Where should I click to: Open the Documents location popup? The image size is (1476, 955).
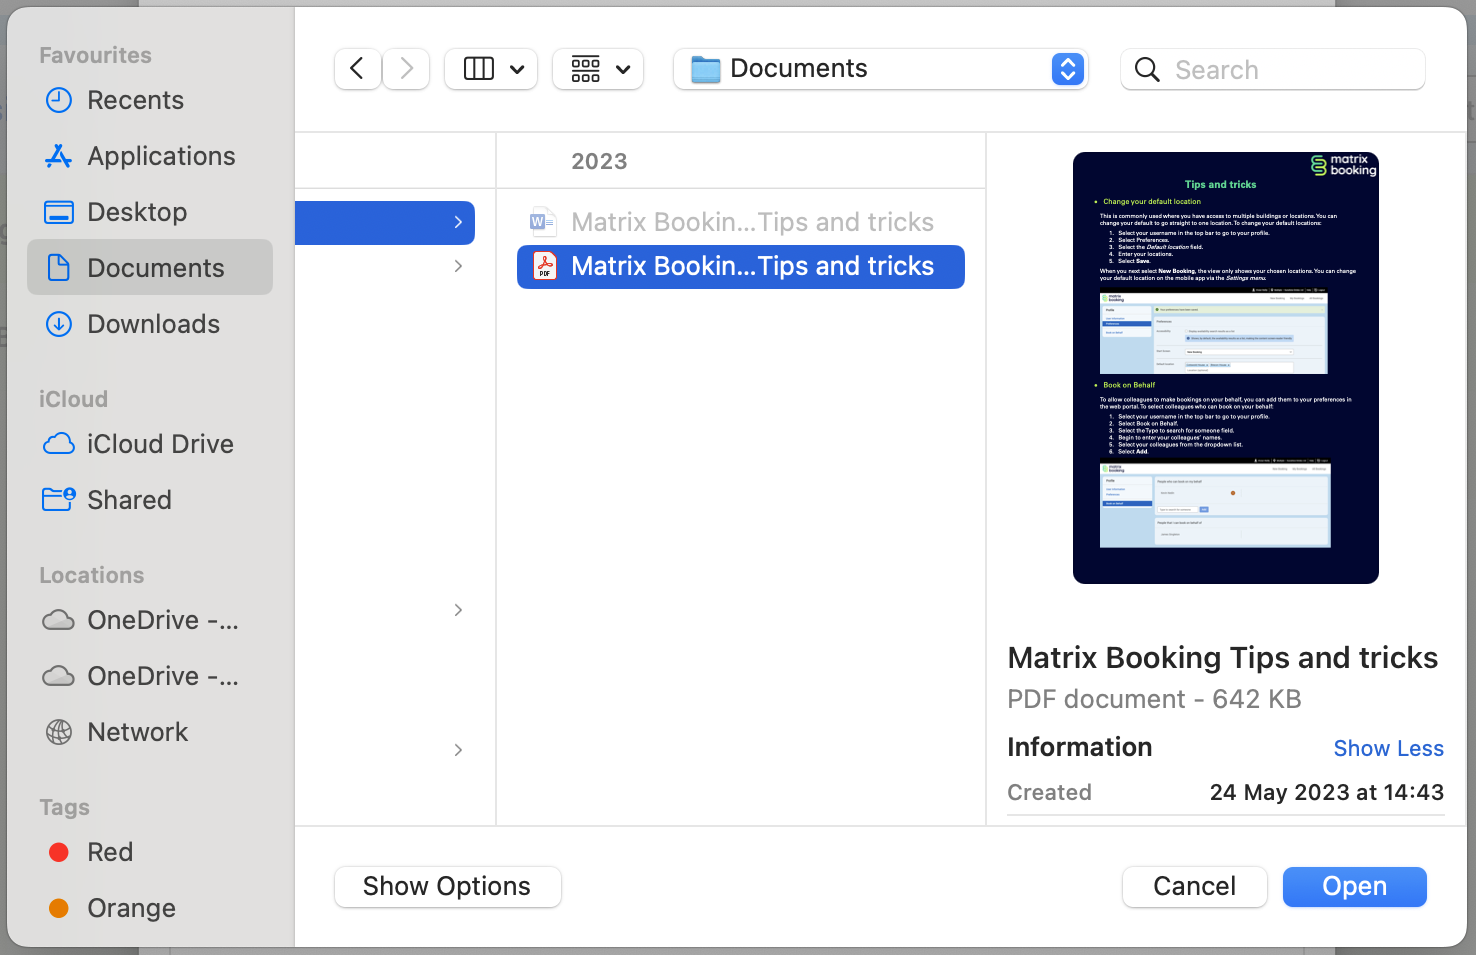(x=1067, y=69)
